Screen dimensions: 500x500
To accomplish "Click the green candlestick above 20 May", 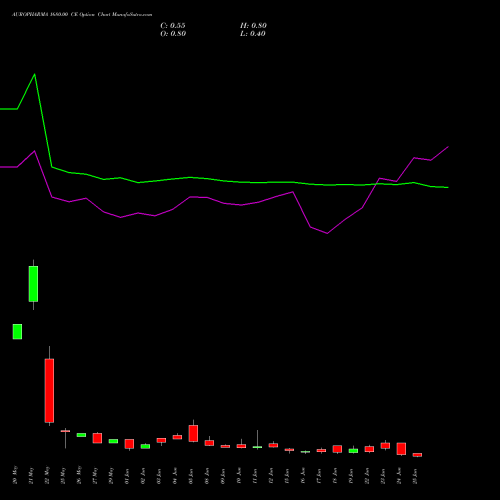I will coord(17,332).
